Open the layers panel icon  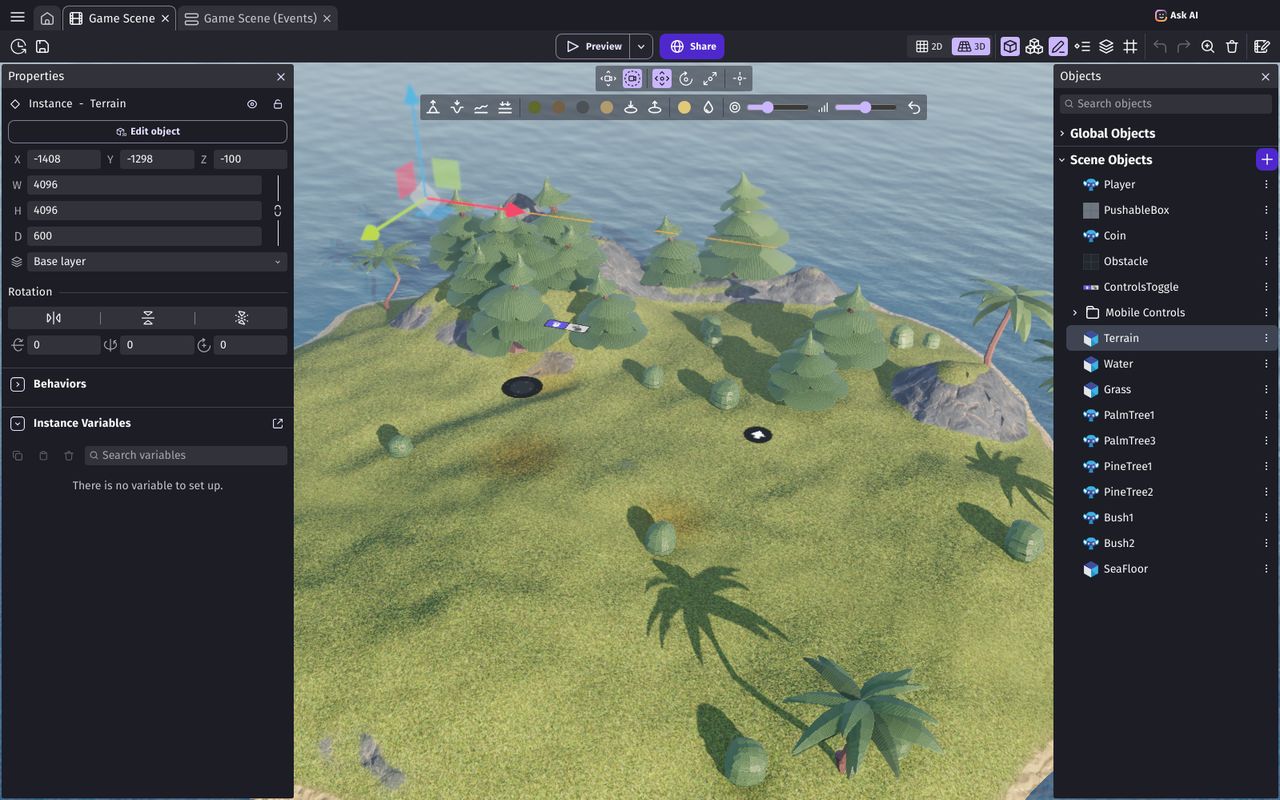coord(1106,46)
